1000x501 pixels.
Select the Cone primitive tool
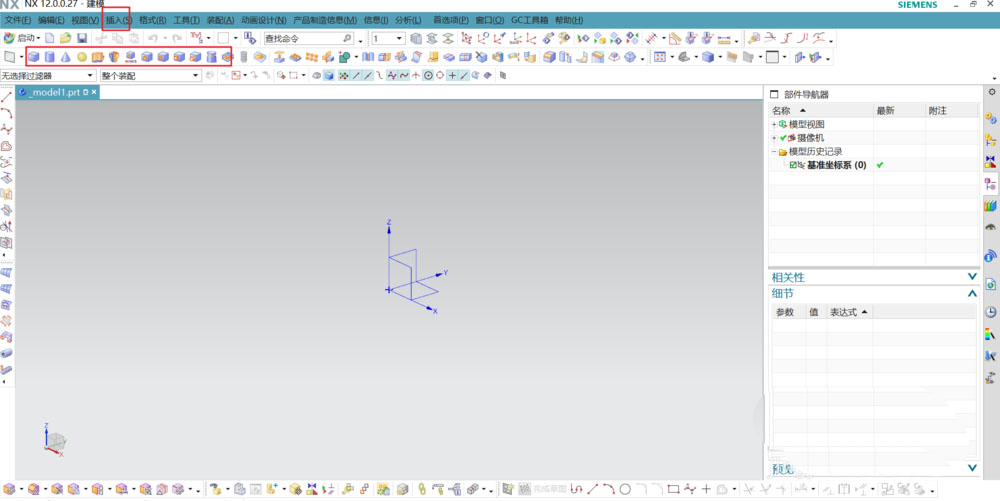click(65, 57)
